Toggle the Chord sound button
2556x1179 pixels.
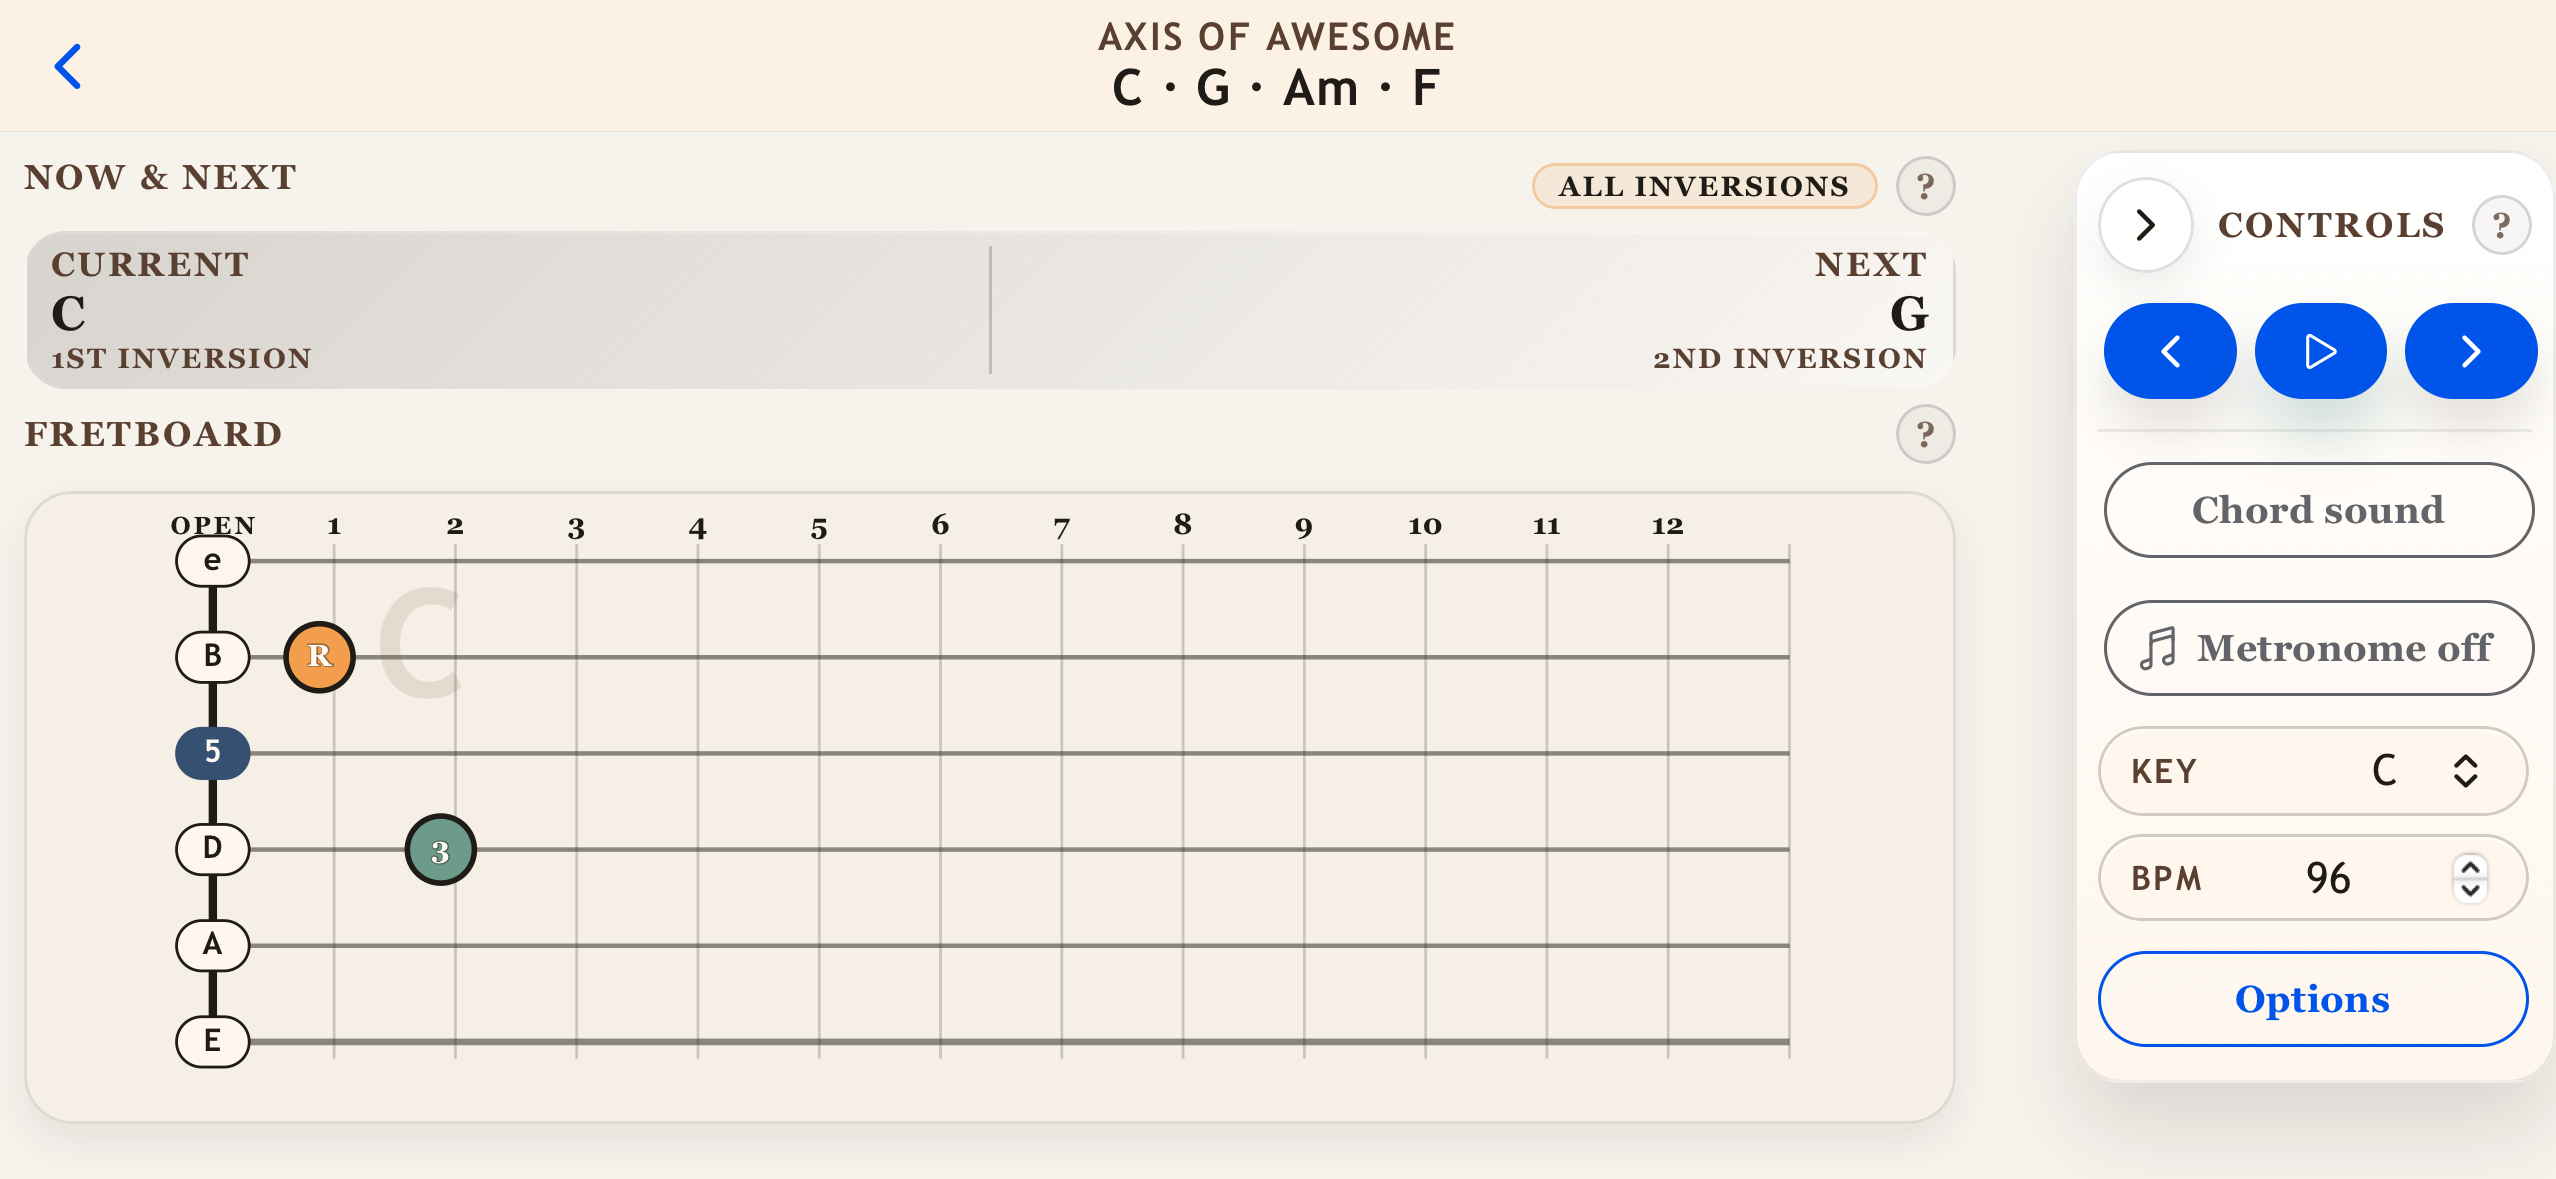pyautogui.click(x=2318, y=510)
